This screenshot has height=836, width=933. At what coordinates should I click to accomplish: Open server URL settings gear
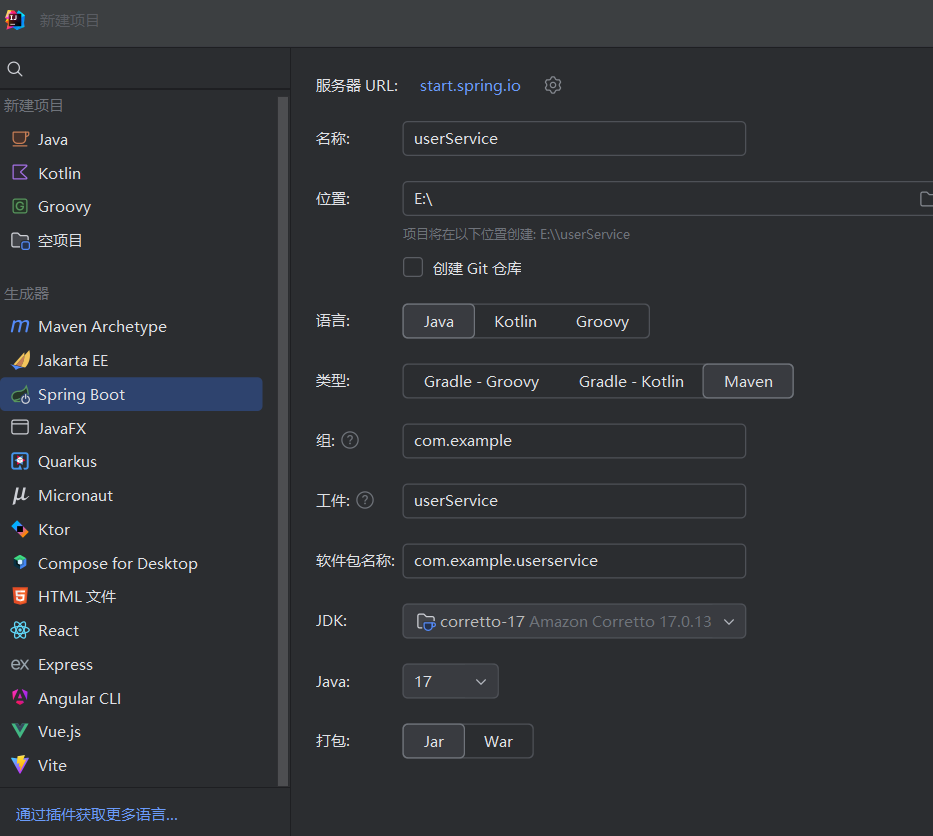(x=553, y=85)
